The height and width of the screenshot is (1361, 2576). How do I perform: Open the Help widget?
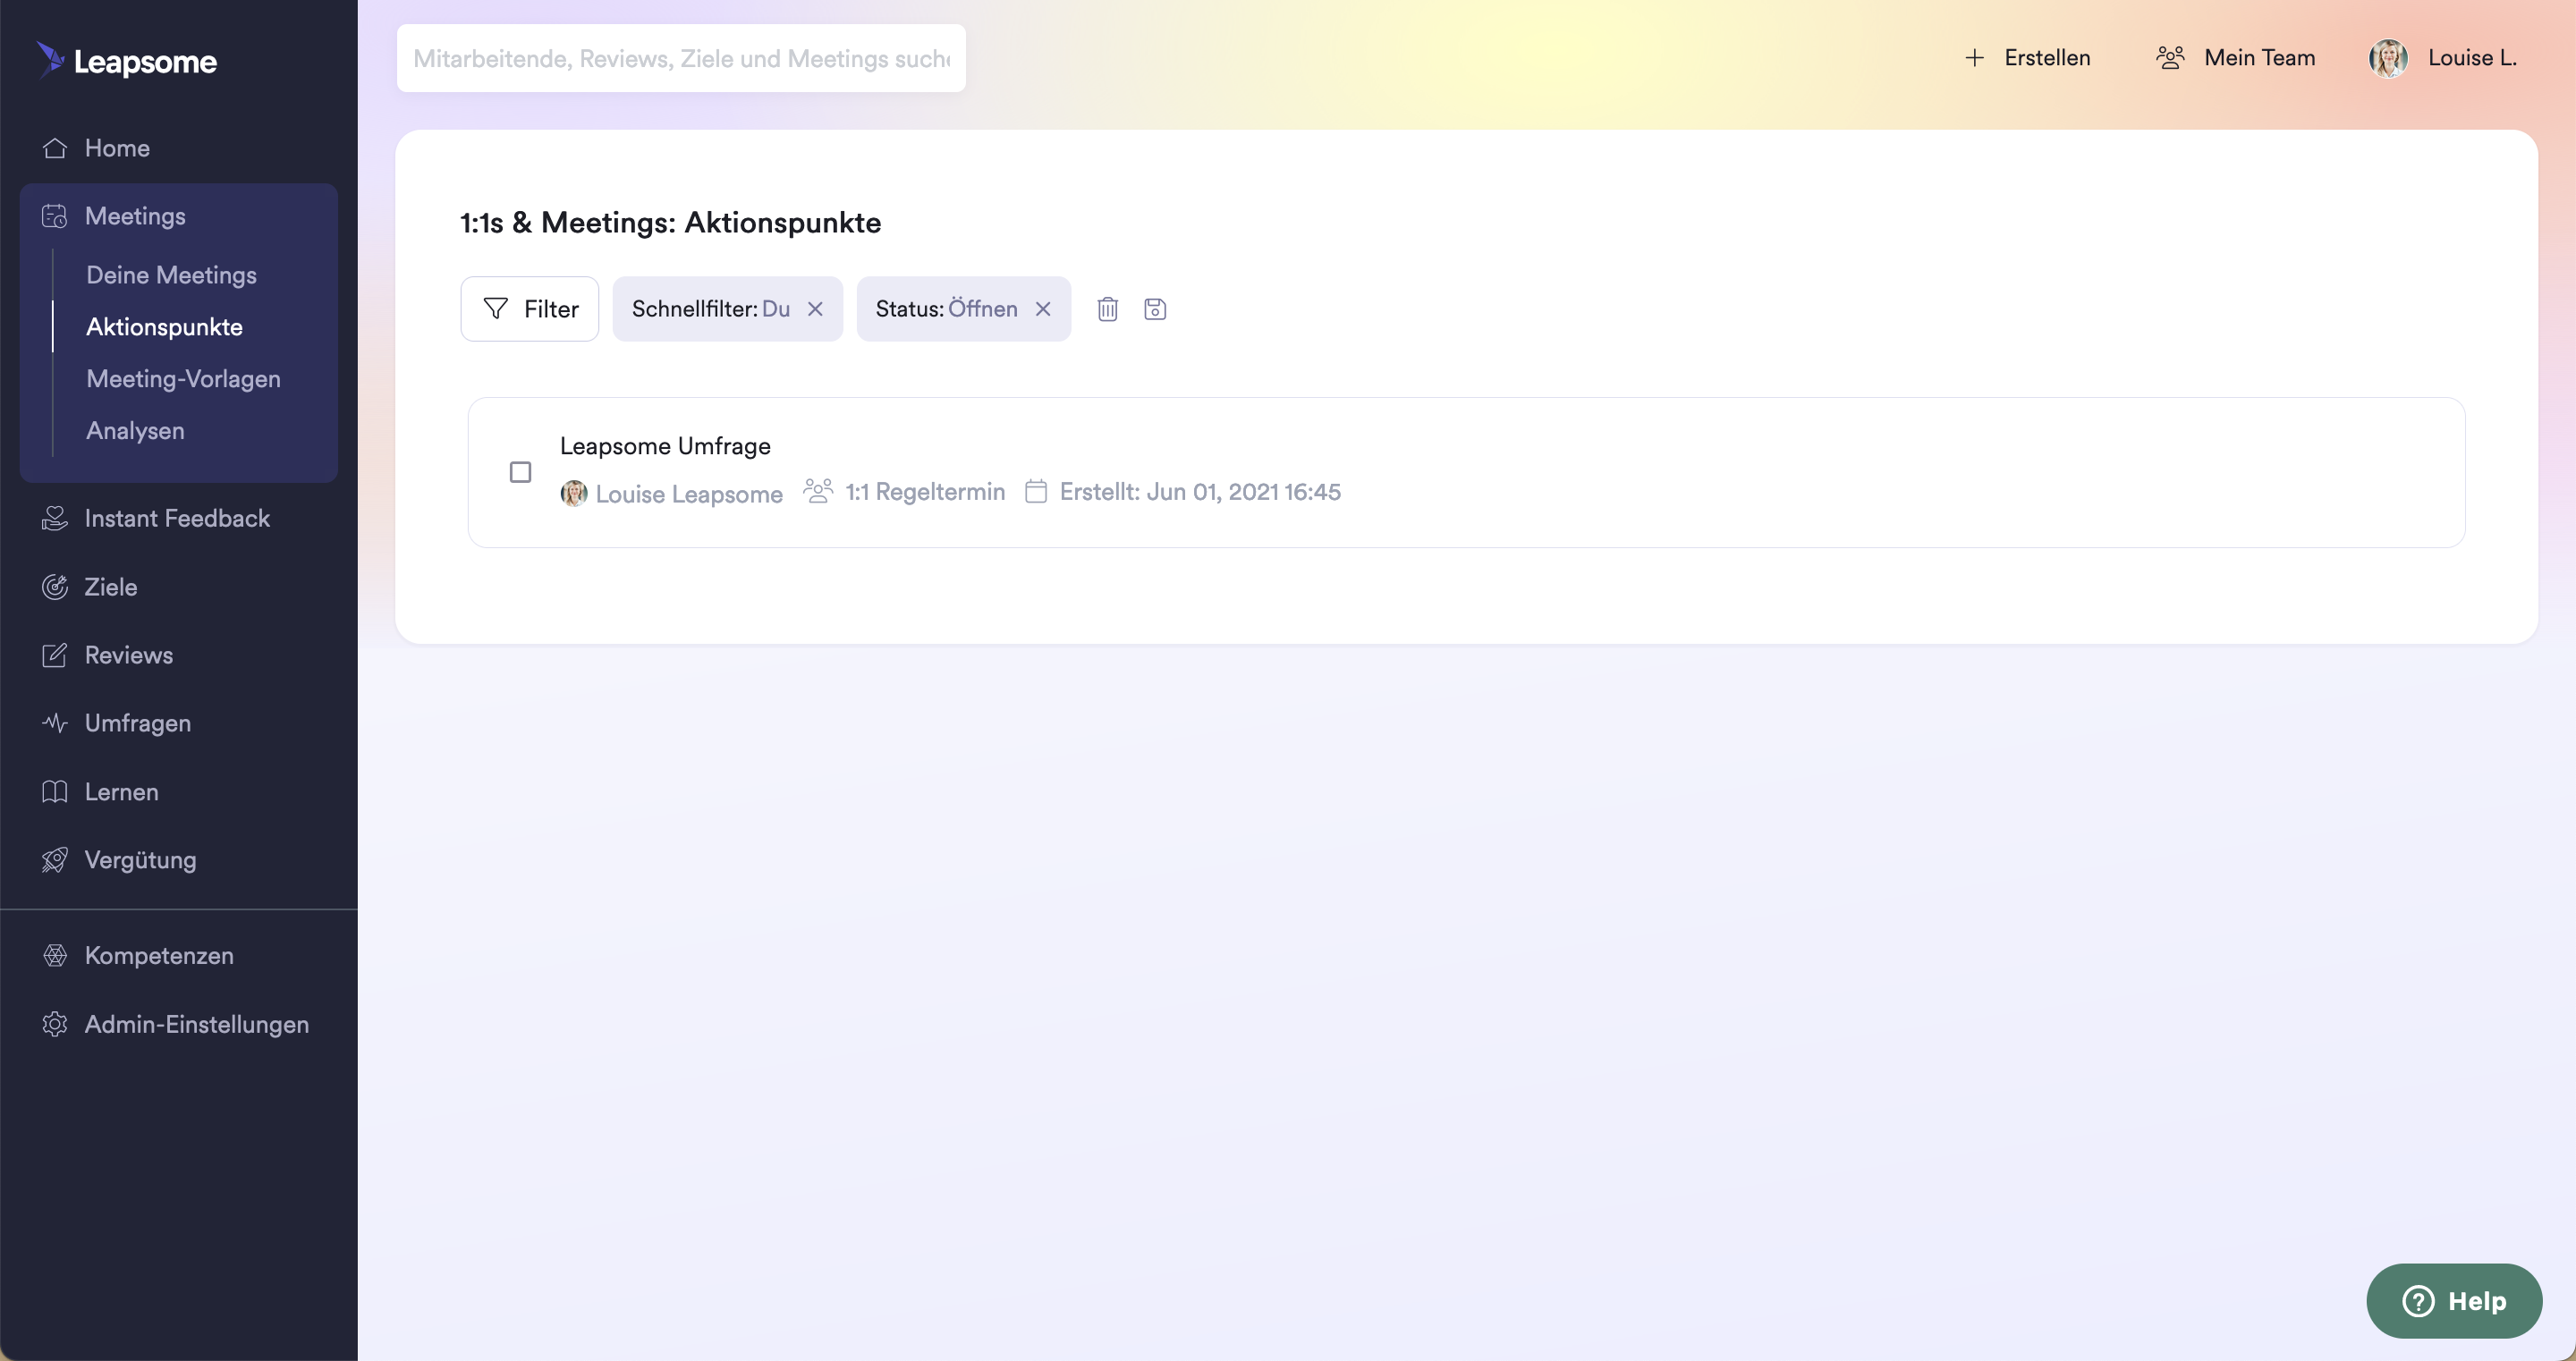(2454, 1301)
